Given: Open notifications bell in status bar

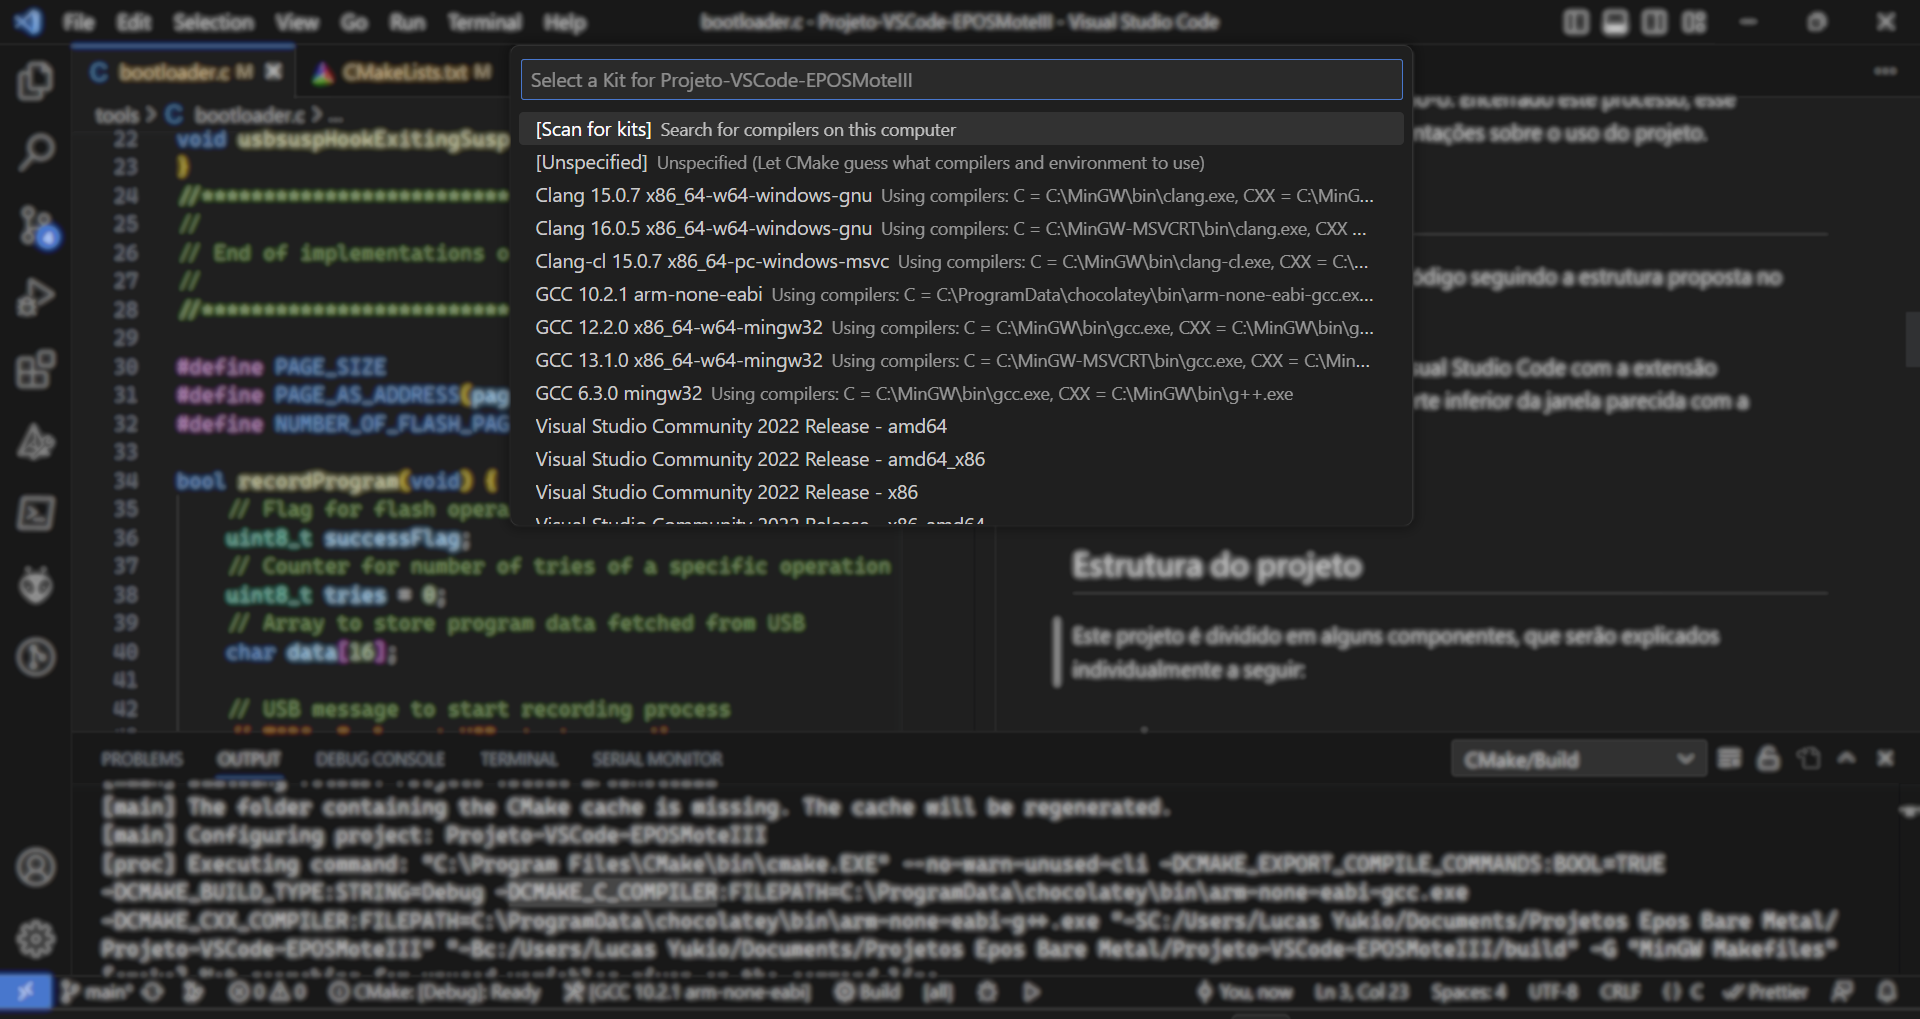Looking at the screenshot, I should click(x=1887, y=992).
